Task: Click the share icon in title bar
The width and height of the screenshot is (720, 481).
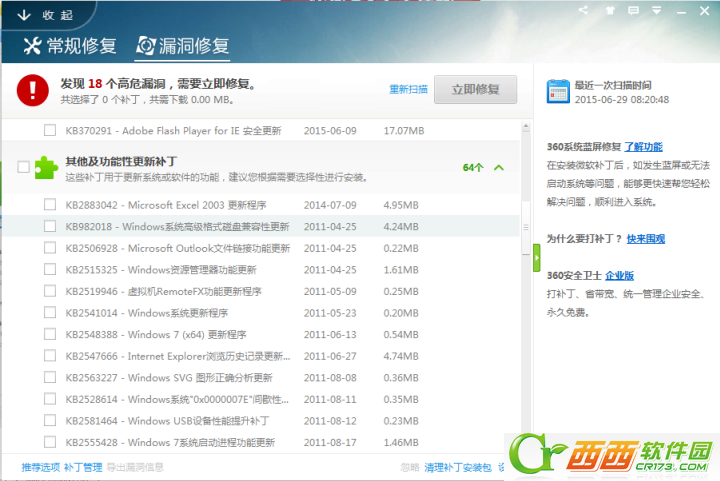Action: tap(583, 10)
